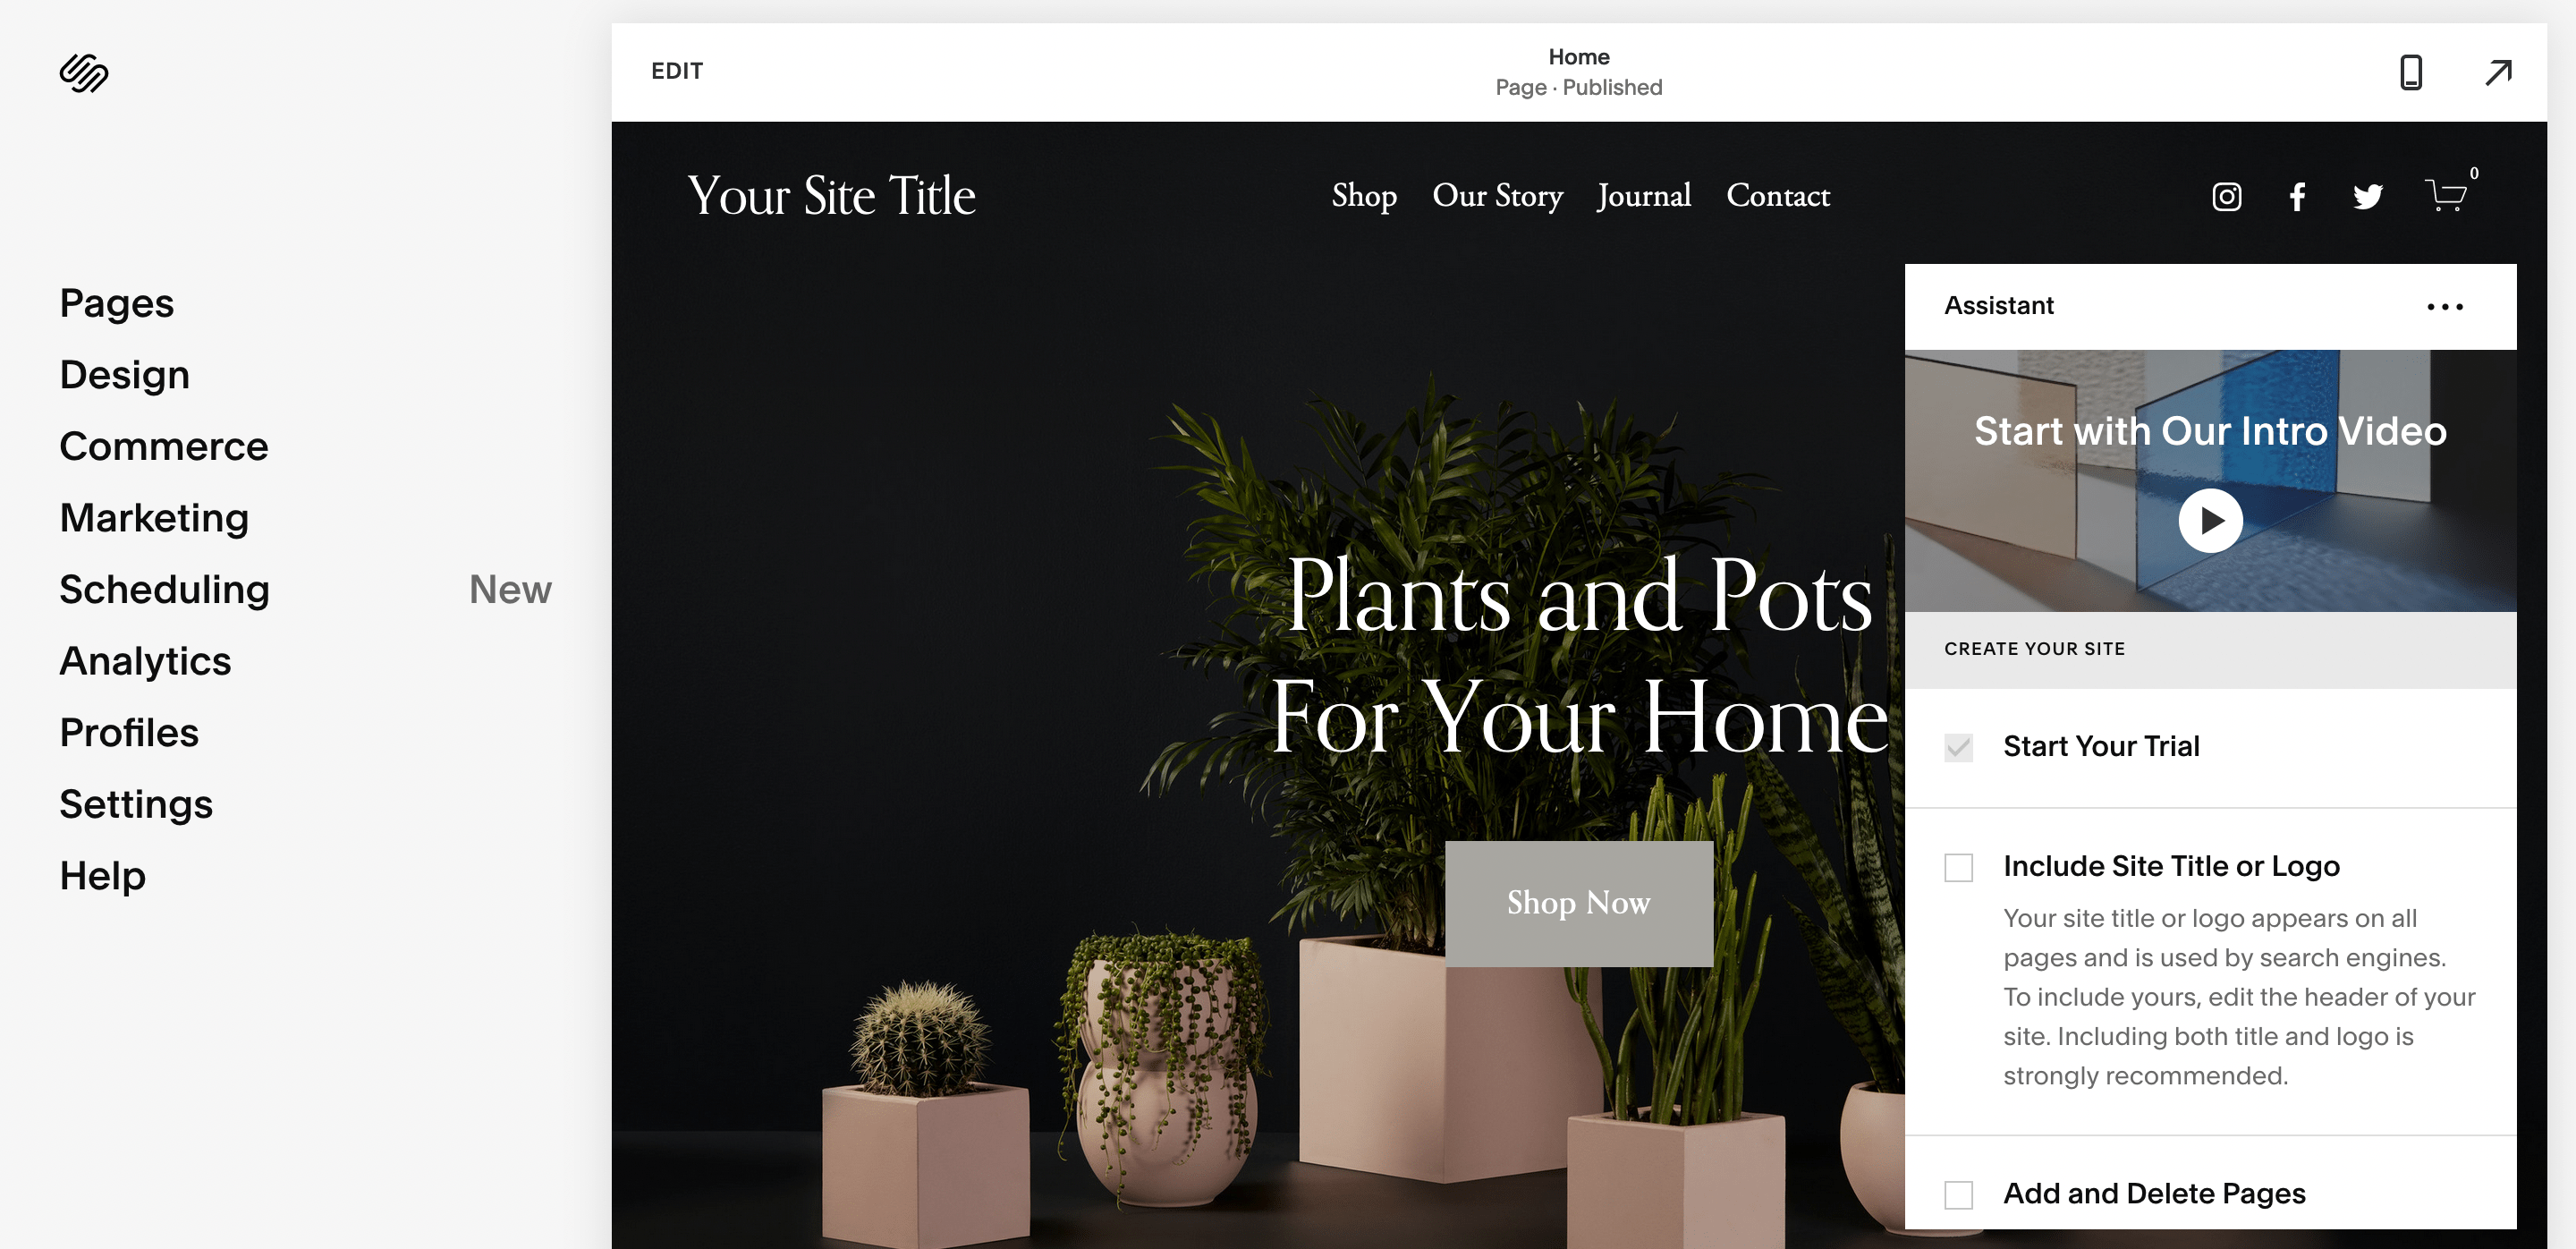
Task: Click the Facebook social media icon
Action: point(2299,196)
